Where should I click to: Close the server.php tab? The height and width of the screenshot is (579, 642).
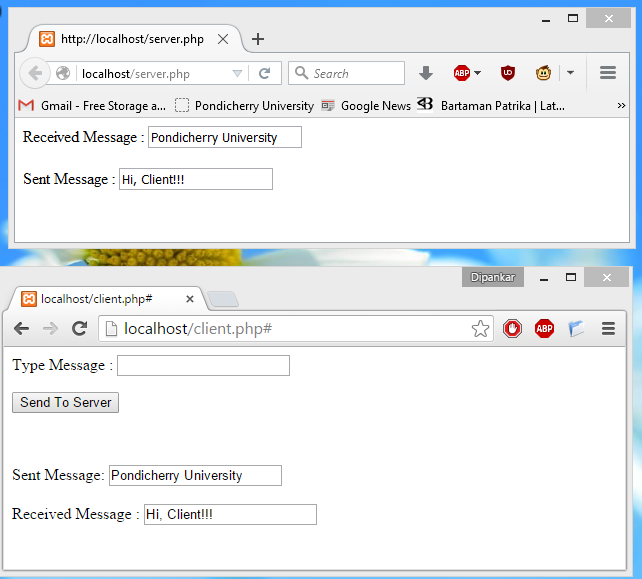click(x=223, y=39)
